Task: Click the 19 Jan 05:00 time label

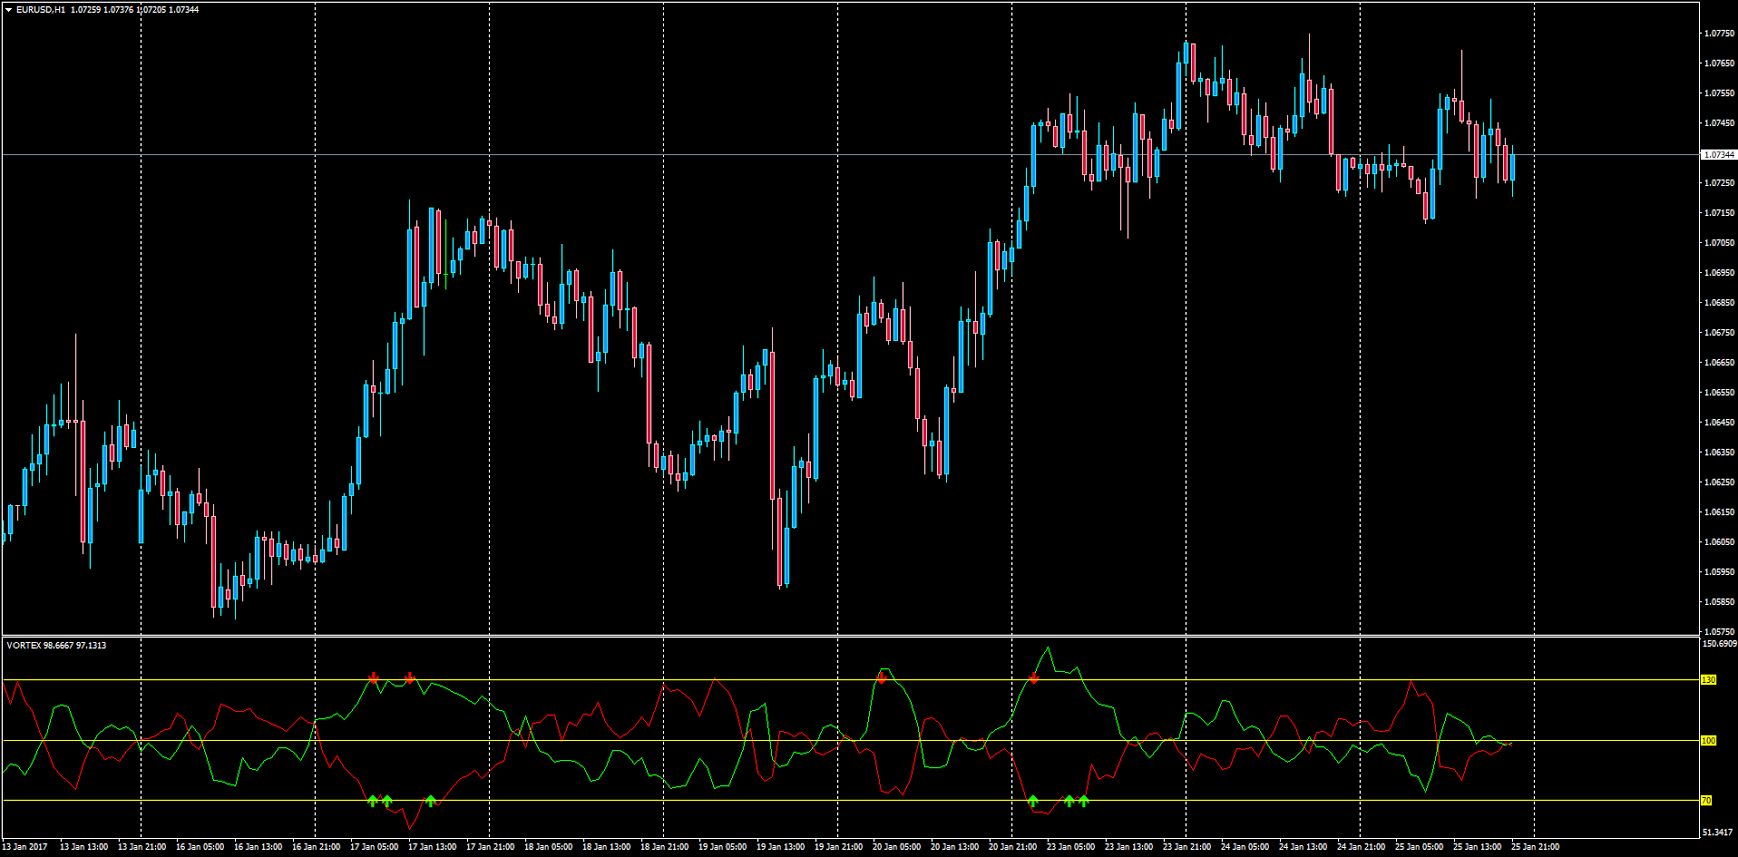Action: tap(722, 847)
